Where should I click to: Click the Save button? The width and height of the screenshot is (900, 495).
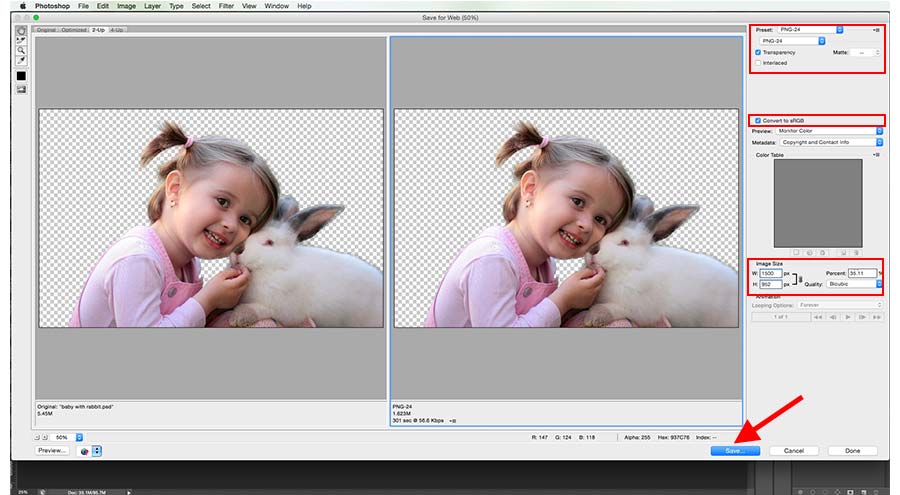click(x=735, y=451)
